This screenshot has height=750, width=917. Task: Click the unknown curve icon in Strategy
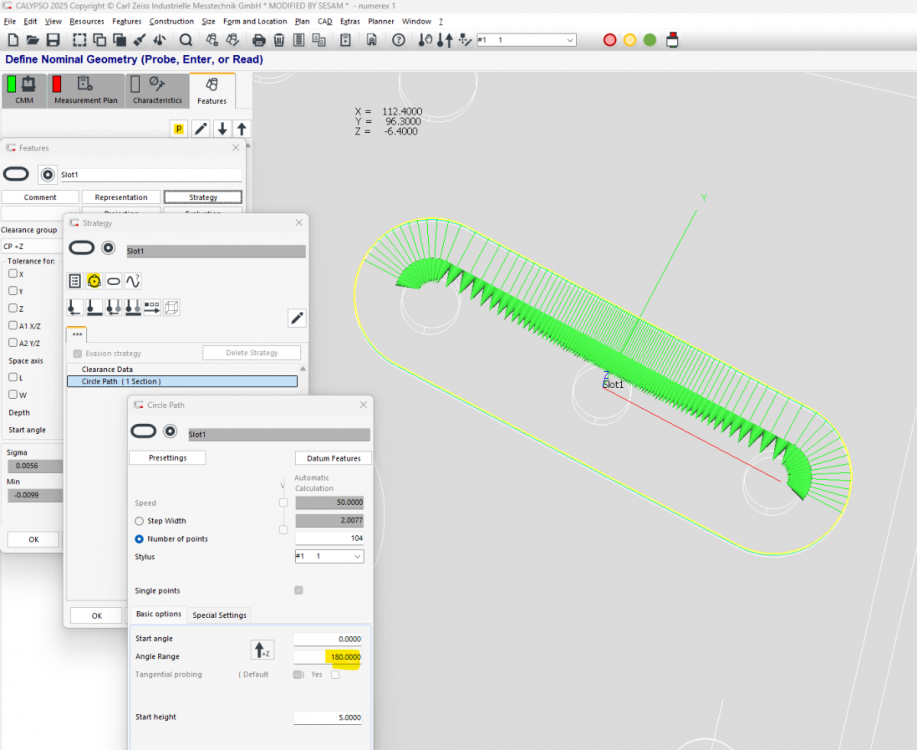pos(133,281)
